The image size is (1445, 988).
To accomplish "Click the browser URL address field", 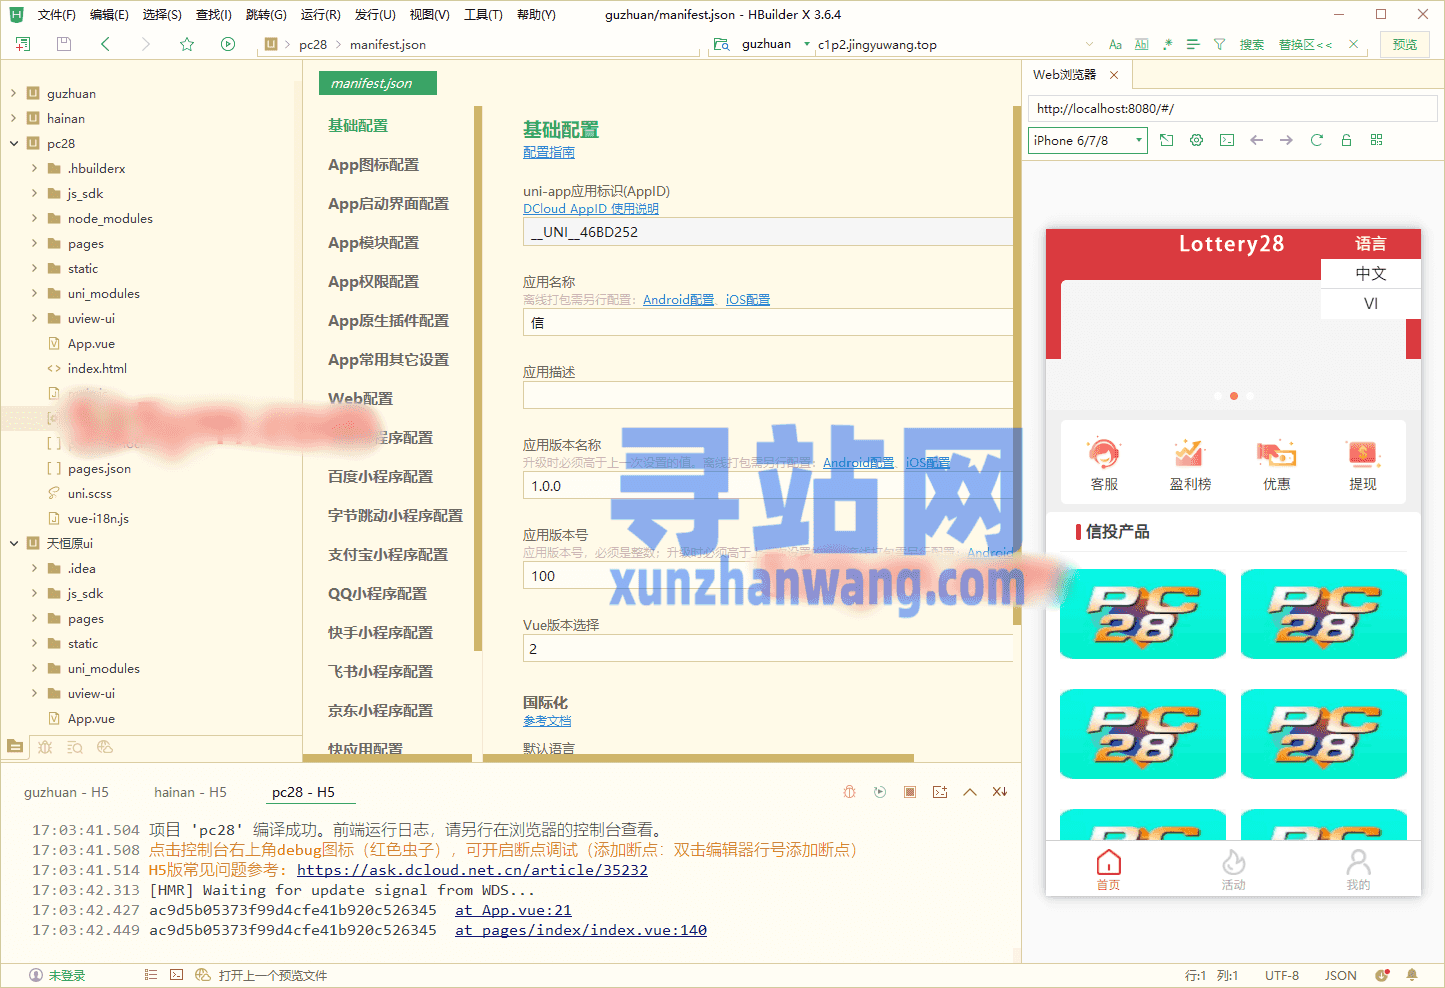I will click(1232, 109).
